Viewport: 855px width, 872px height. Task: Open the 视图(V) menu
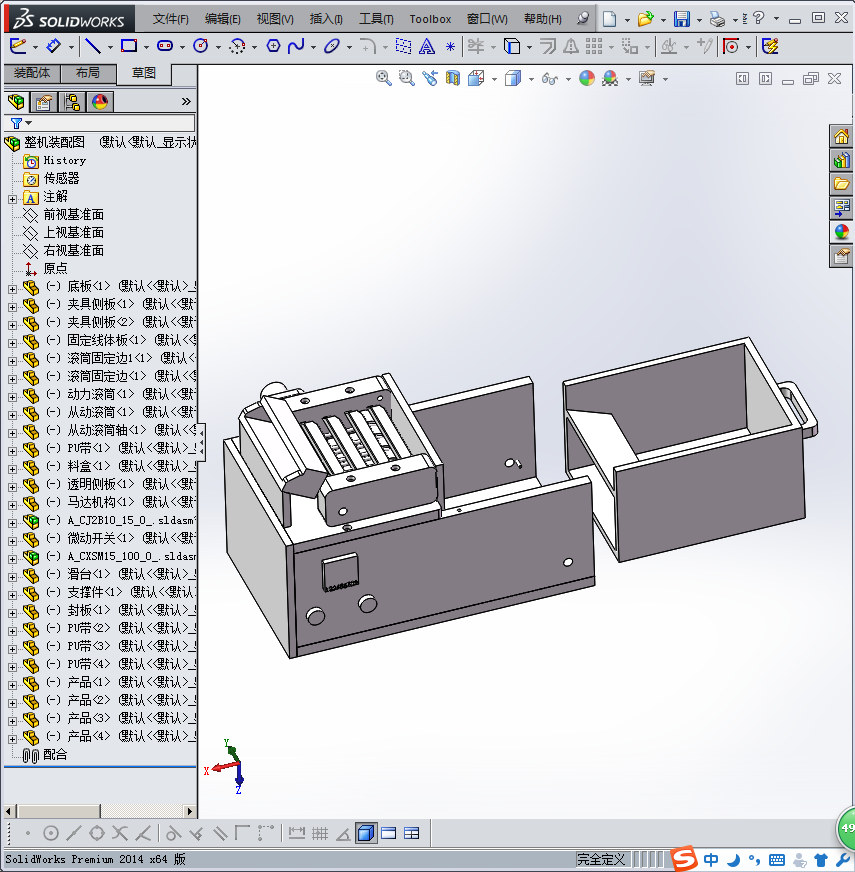click(x=275, y=19)
